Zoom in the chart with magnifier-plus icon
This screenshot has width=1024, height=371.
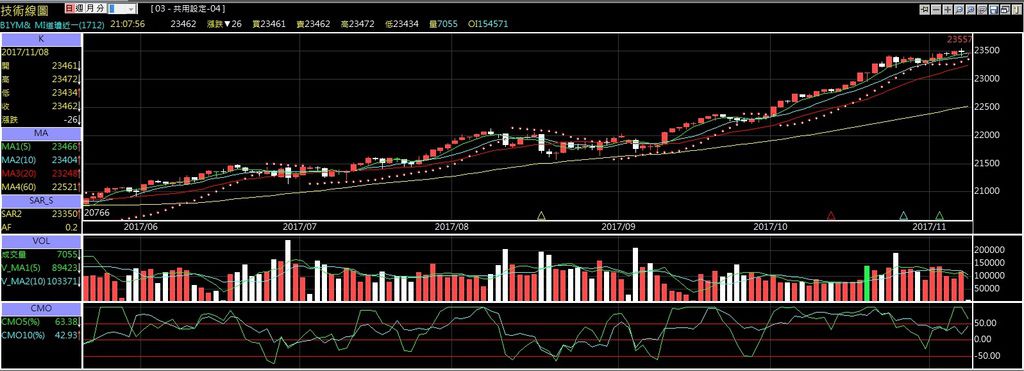click(971, 9)
